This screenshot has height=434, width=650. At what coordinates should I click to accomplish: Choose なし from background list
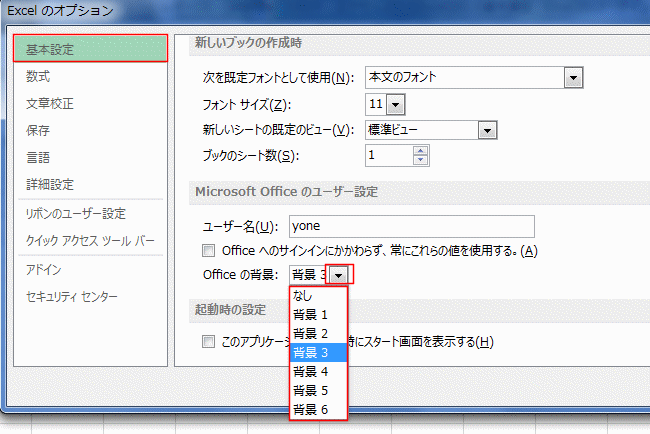[318, 296]
